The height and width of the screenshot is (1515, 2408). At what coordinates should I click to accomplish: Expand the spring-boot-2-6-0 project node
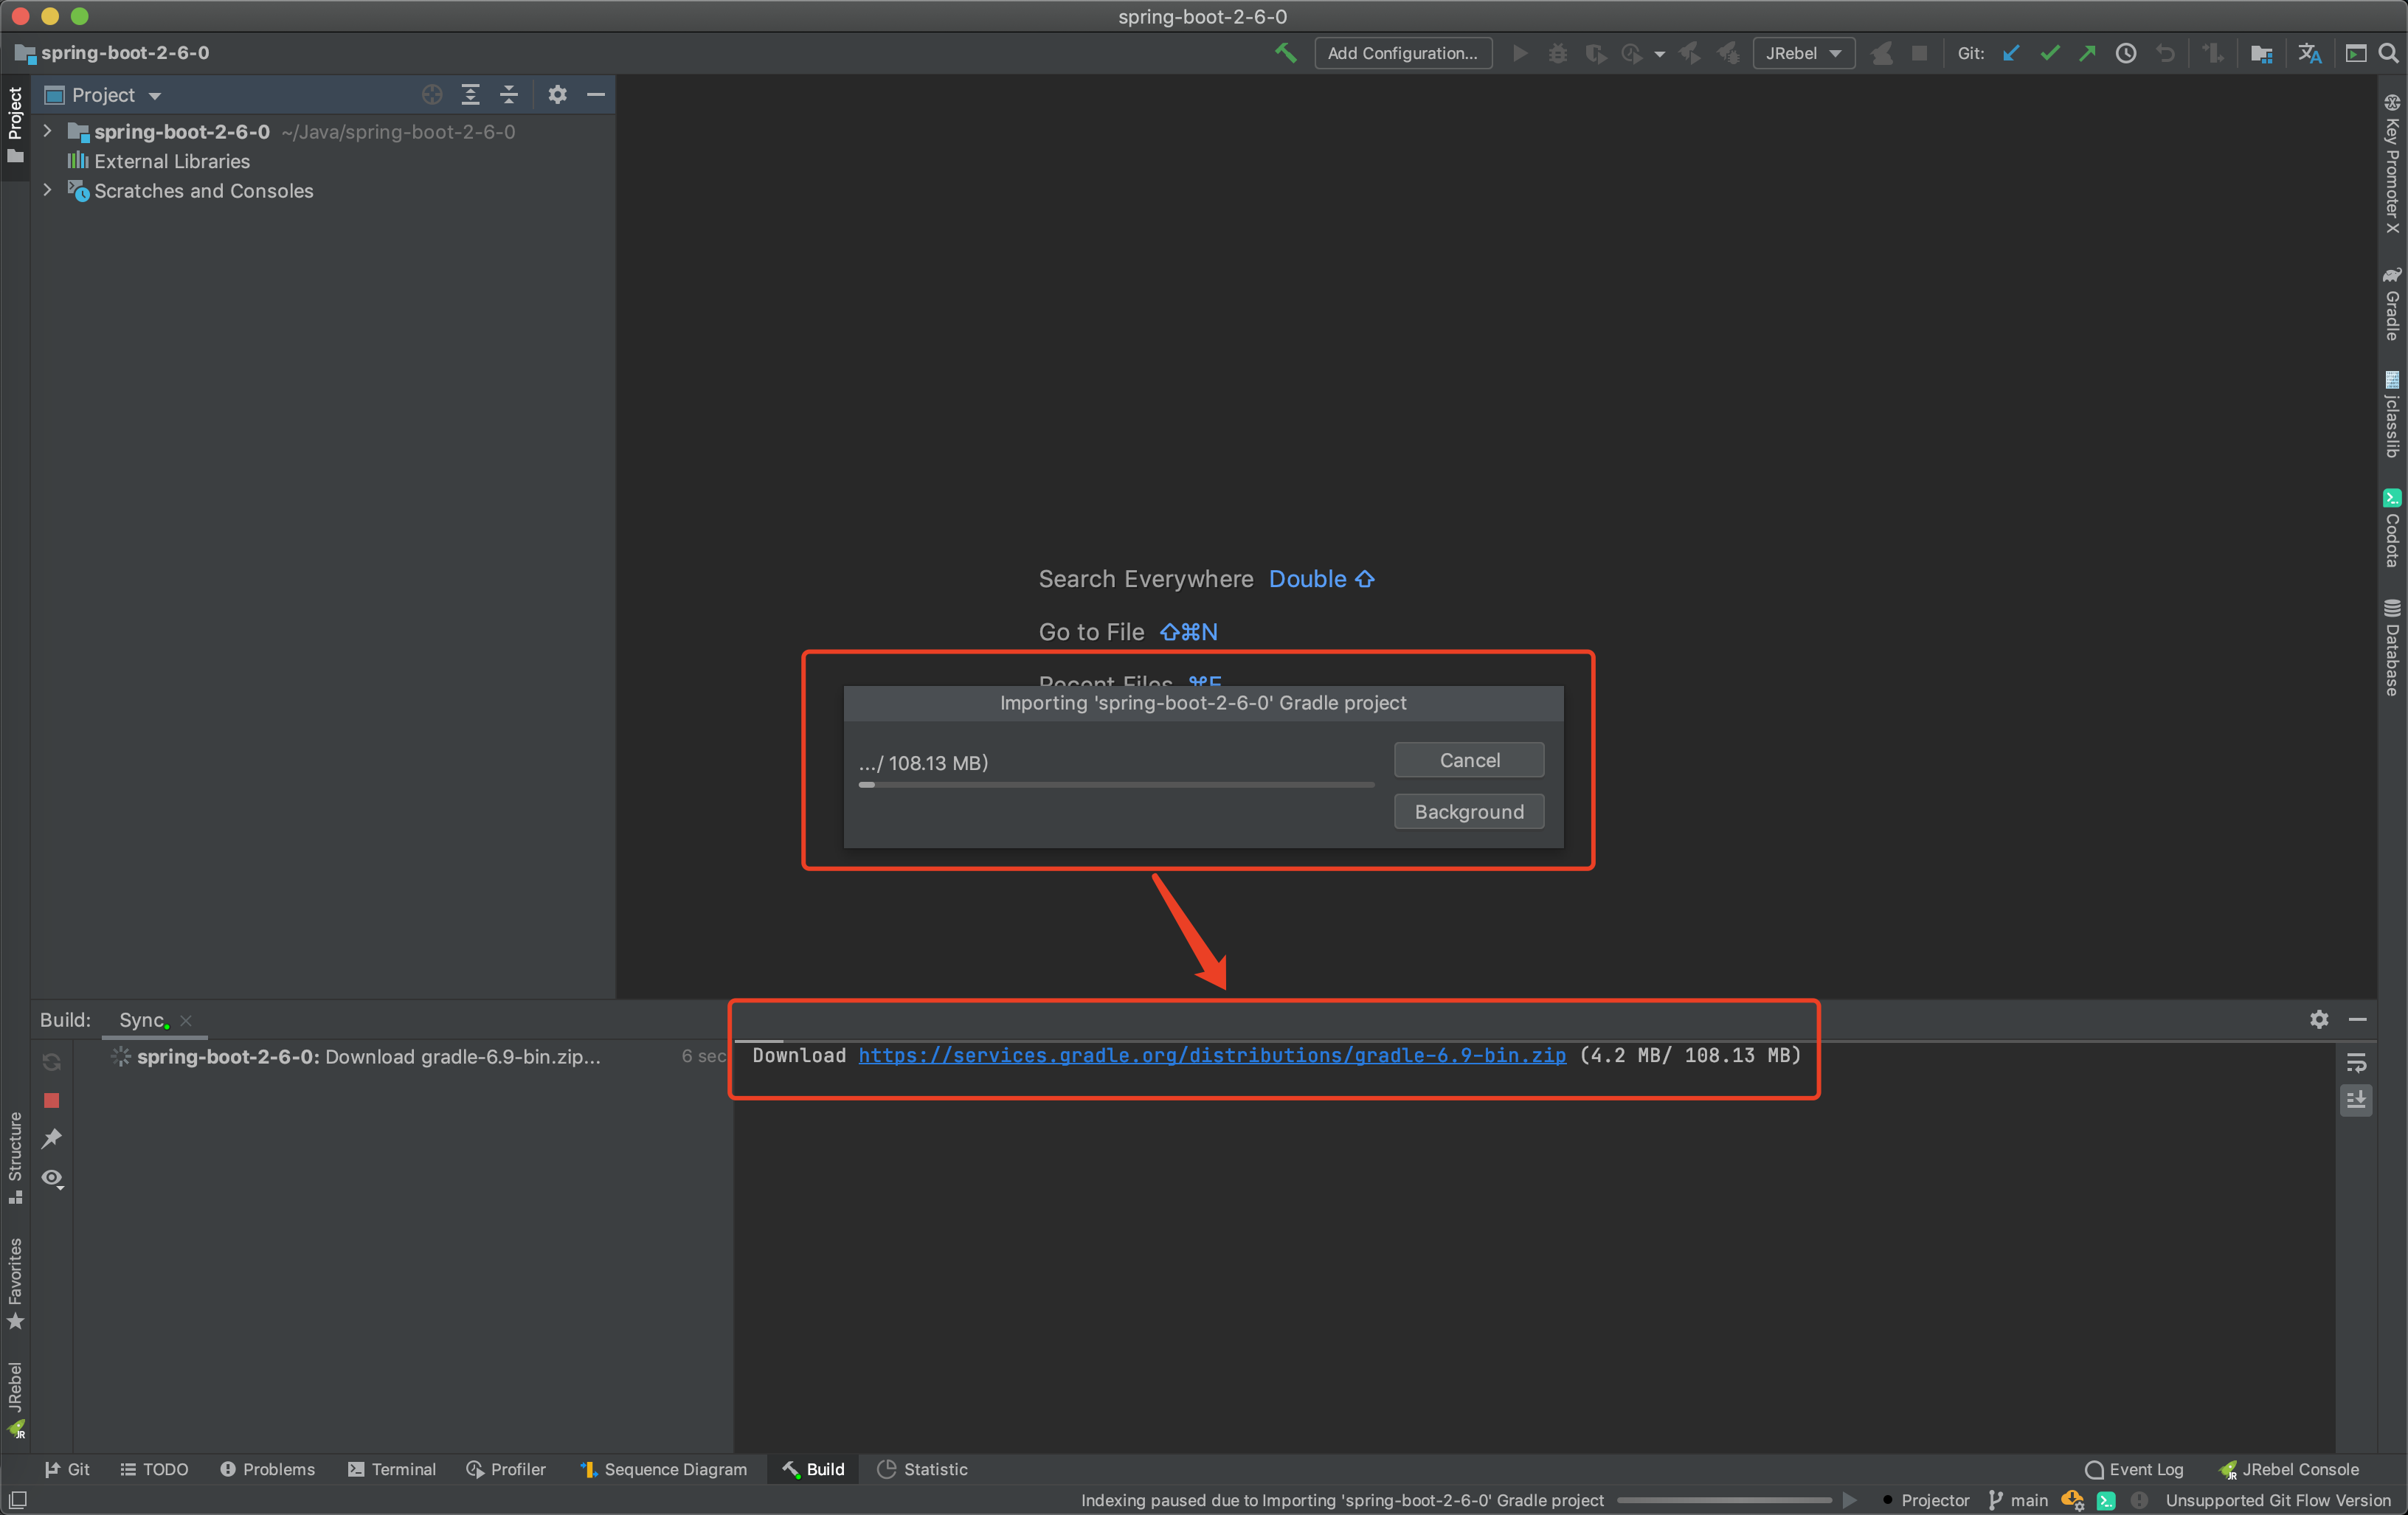pos(47,131)
